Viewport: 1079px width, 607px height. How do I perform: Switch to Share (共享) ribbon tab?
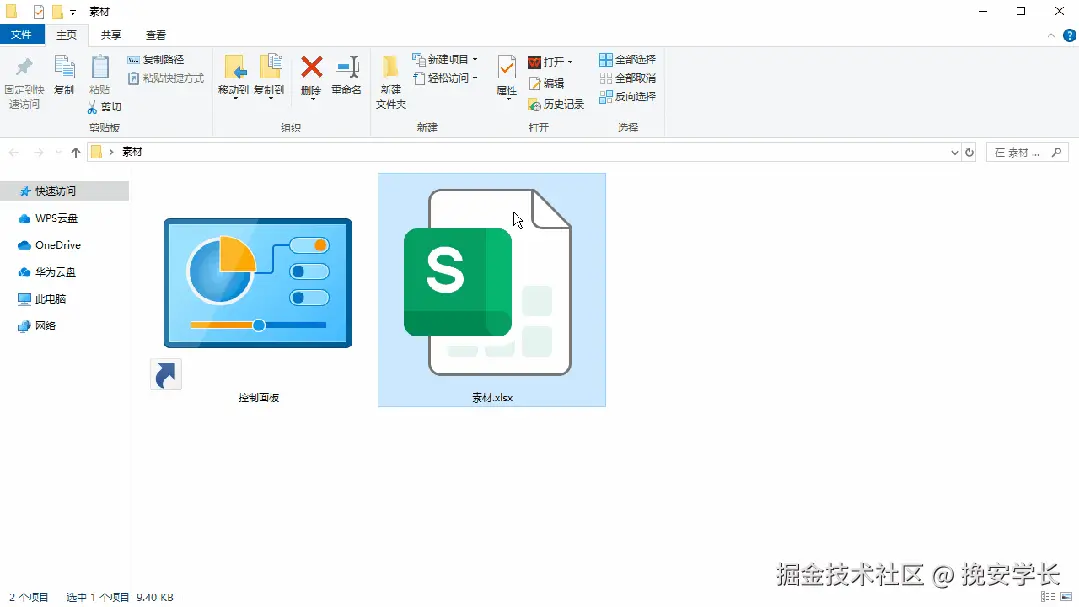pyautogui.click(x=111, y=34)
